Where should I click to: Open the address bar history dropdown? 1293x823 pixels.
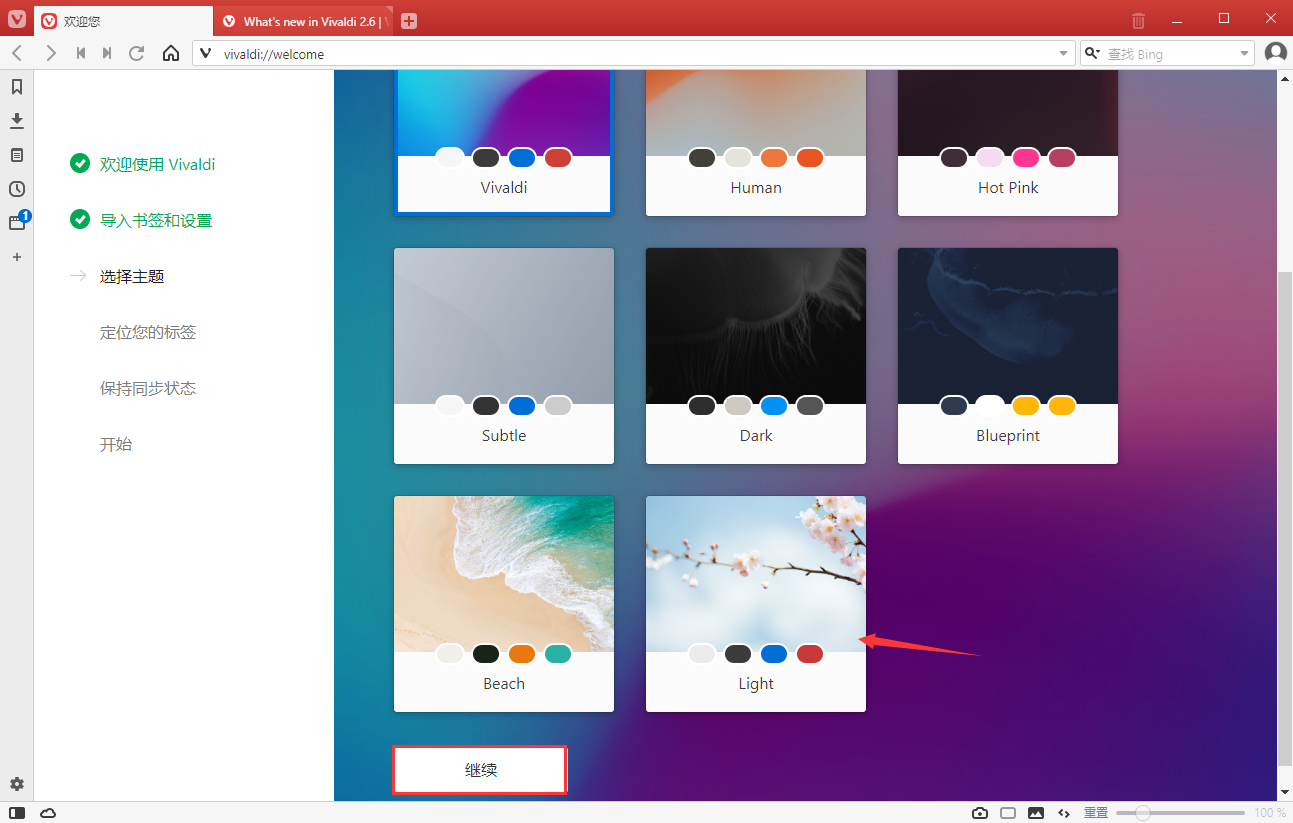(x=1062, y=53)
